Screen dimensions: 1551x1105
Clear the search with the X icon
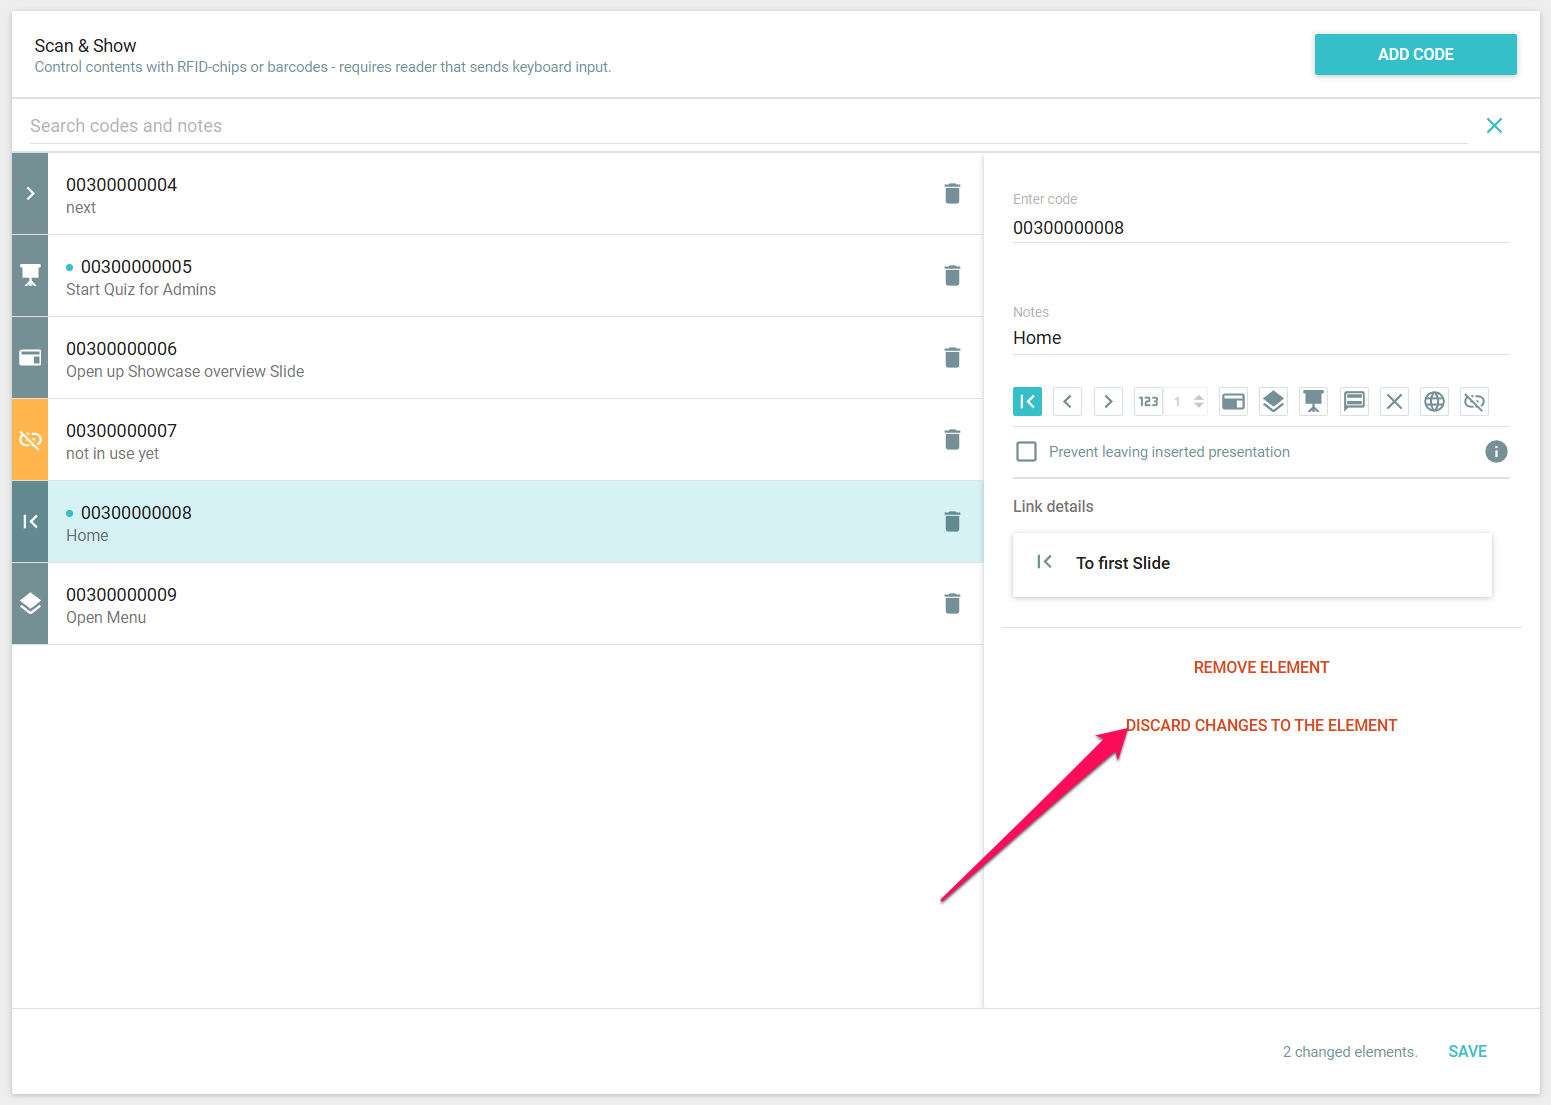tap(1494, 125)
